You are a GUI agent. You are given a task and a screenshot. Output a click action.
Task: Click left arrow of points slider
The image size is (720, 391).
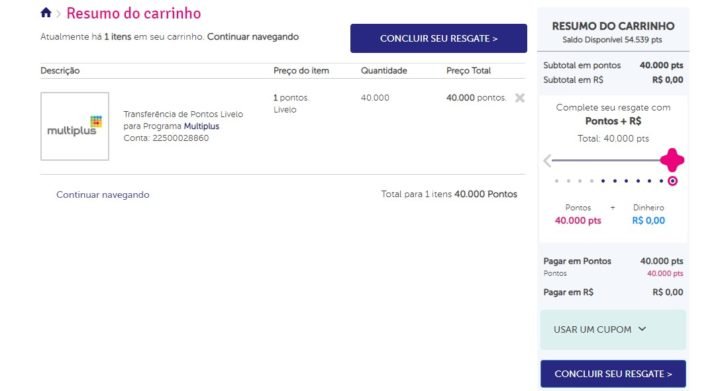(x=547, y=161)
